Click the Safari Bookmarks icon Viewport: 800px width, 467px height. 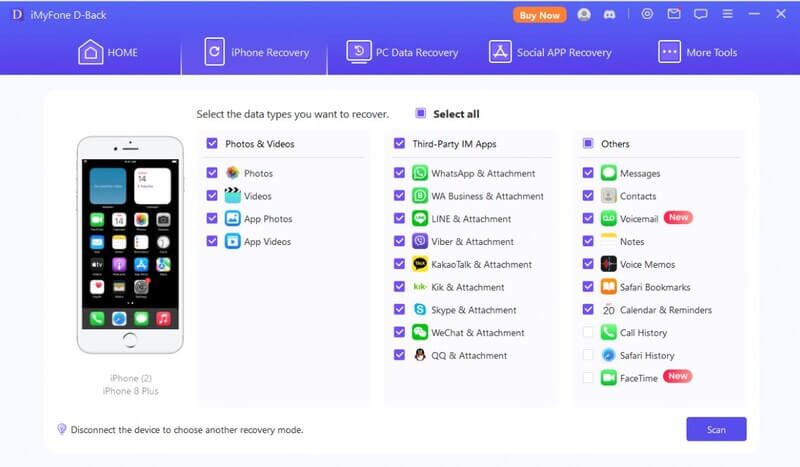click(x=609, y=287)
